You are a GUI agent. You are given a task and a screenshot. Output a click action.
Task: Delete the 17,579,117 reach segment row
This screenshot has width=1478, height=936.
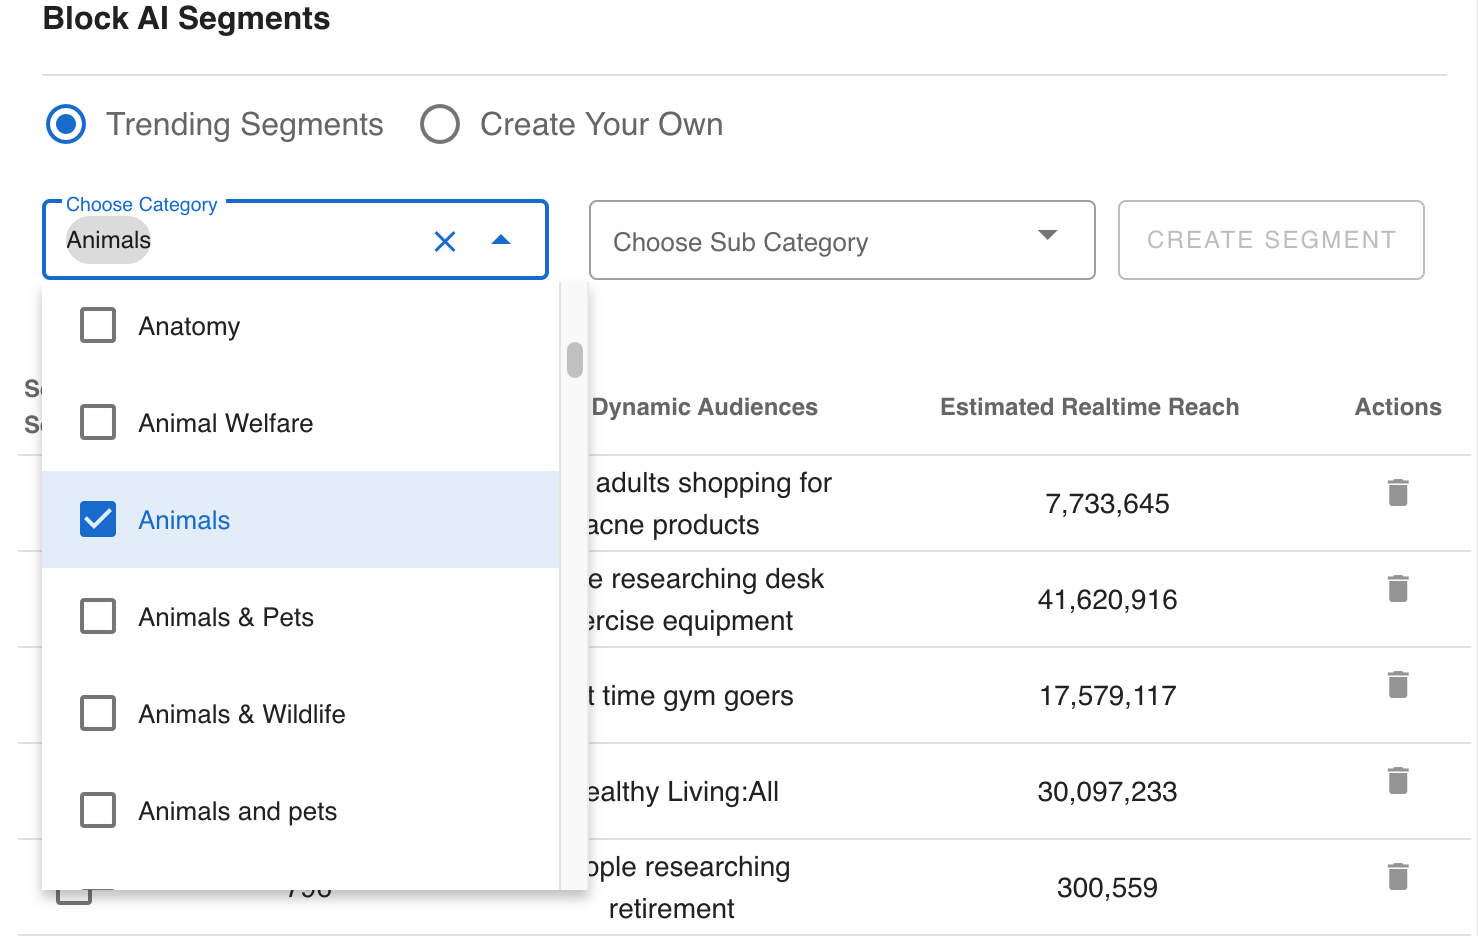click(x=1398, y=684)
